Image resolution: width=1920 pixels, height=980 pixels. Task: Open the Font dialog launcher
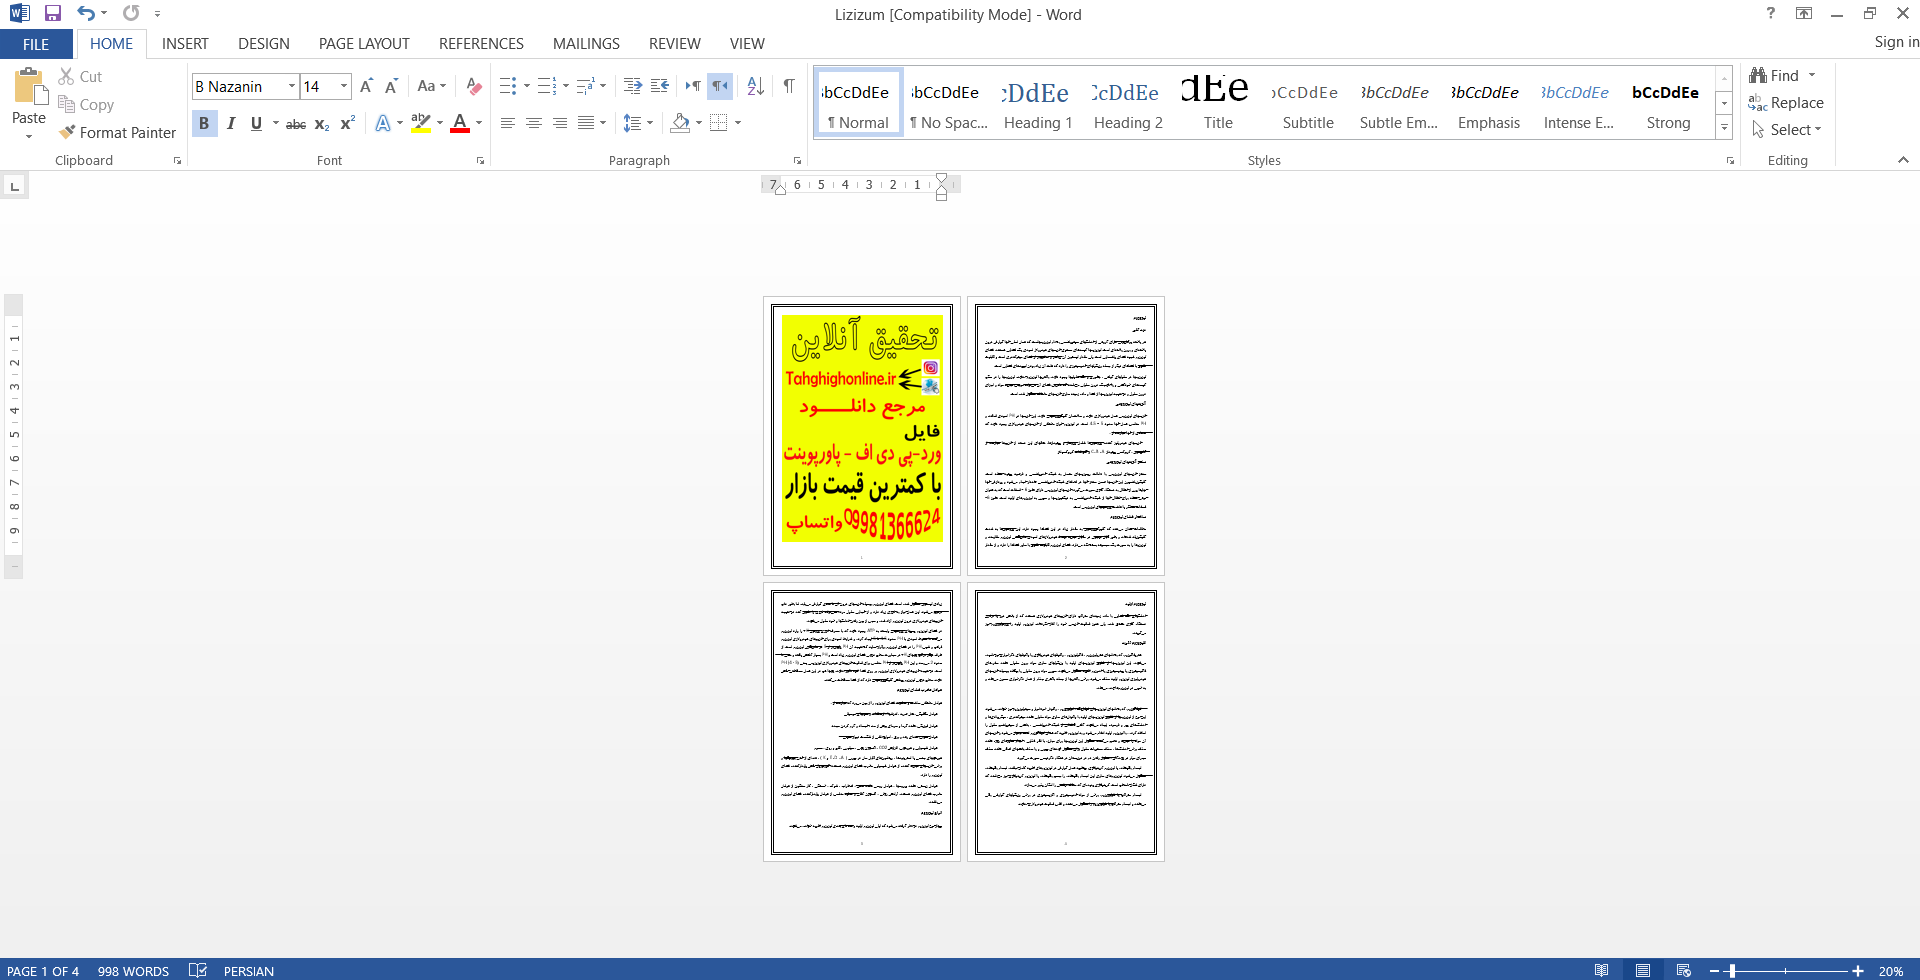(x=481, y=160)
